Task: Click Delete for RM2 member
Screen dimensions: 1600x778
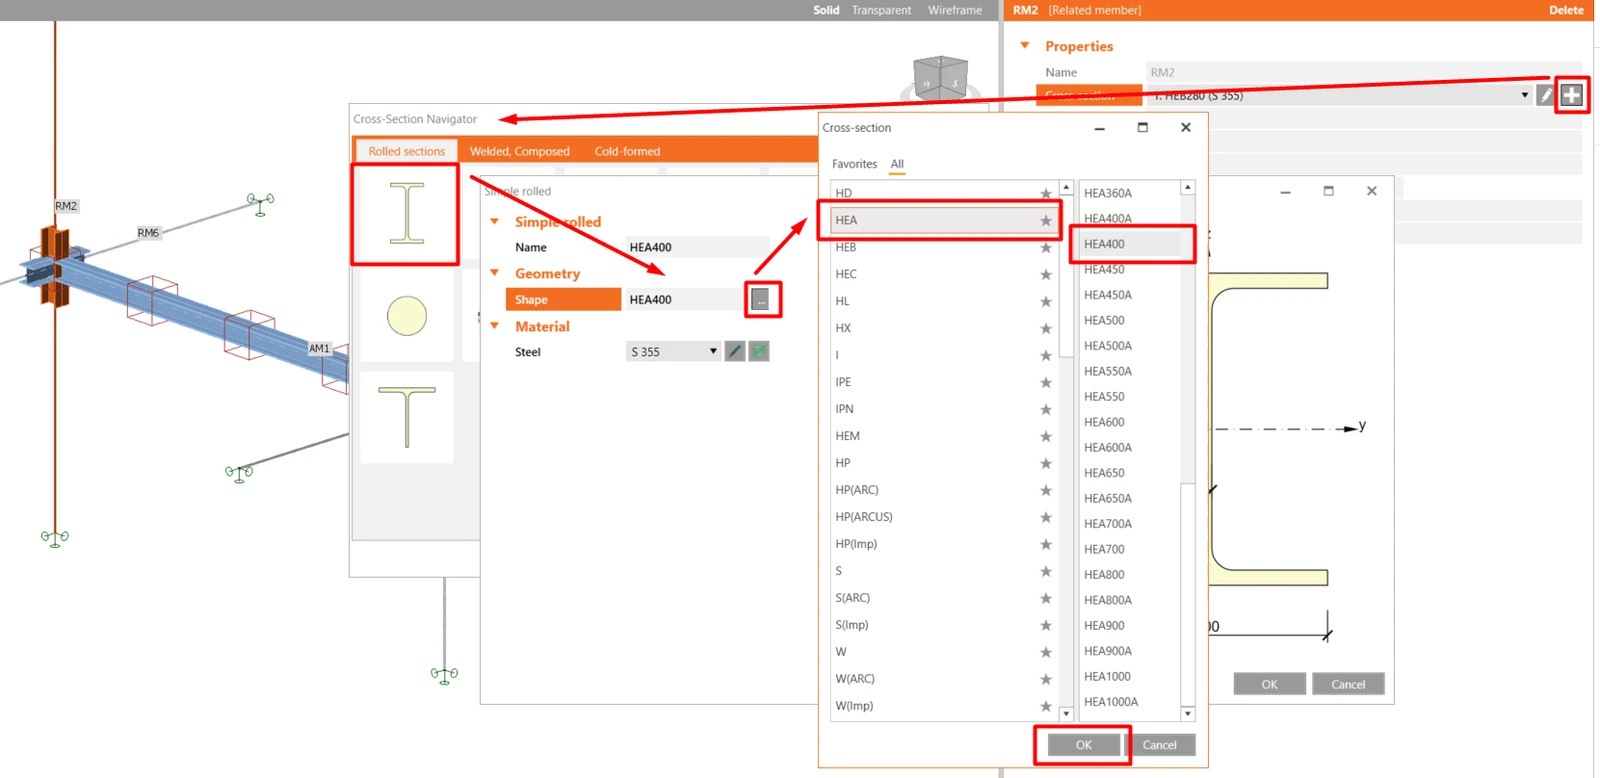Action: pos(1566,10)
